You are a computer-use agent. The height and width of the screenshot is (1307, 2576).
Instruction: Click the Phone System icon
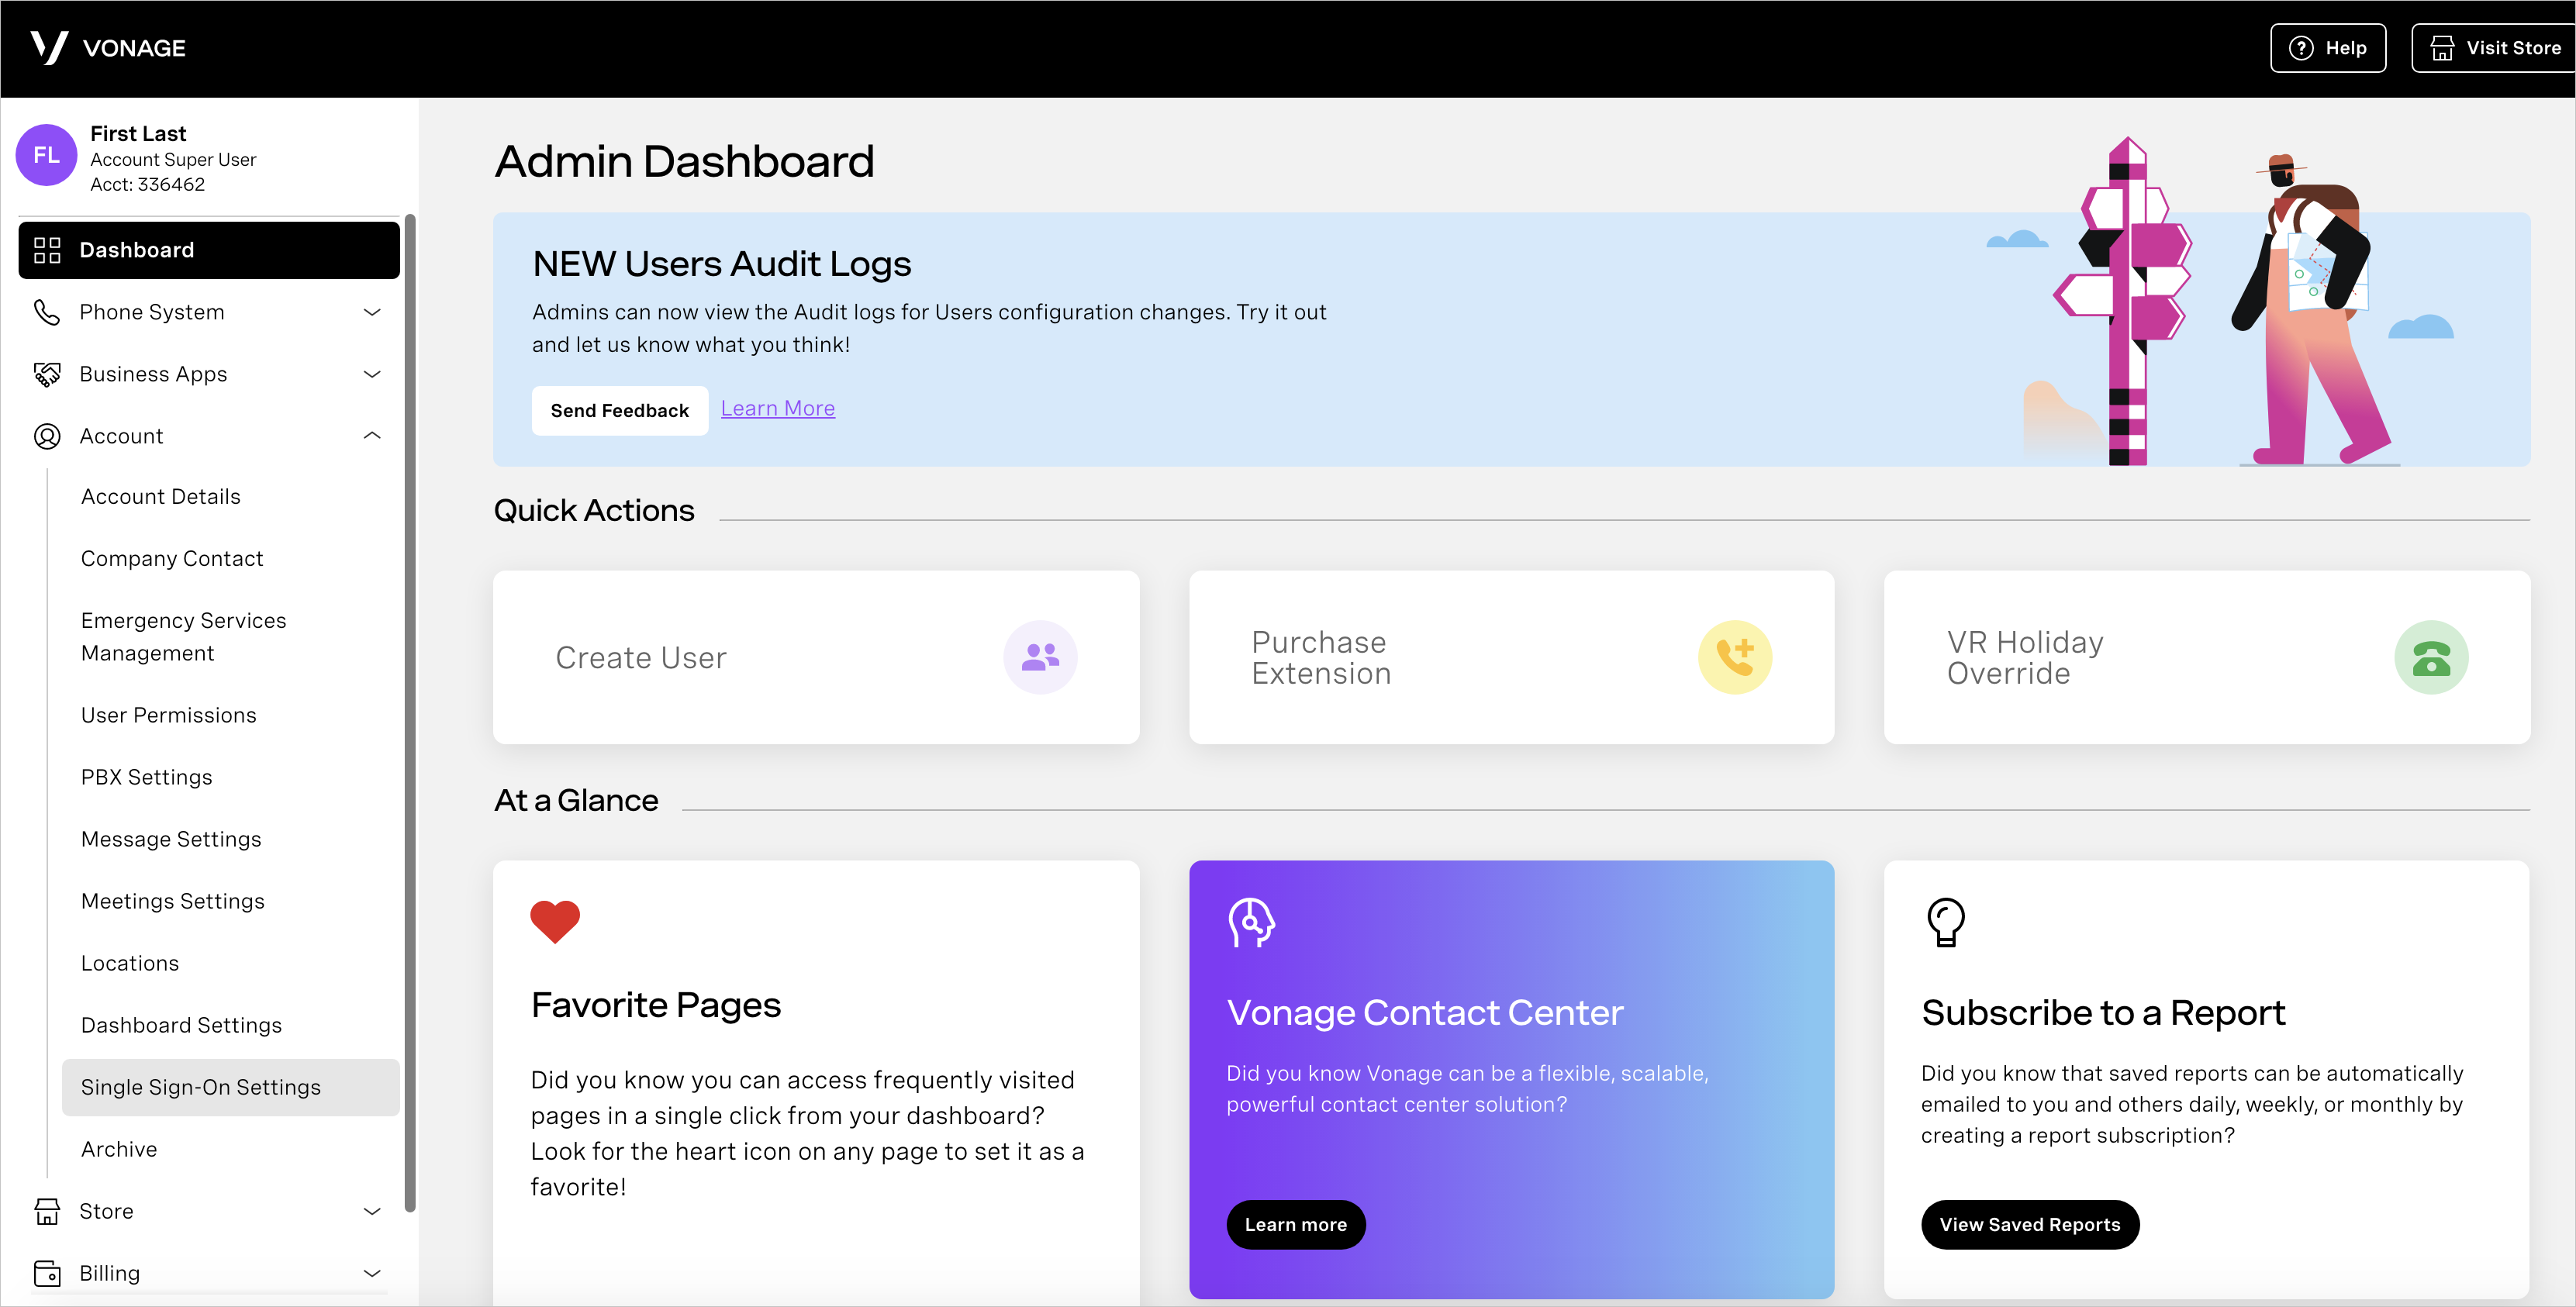click(47, 310)
